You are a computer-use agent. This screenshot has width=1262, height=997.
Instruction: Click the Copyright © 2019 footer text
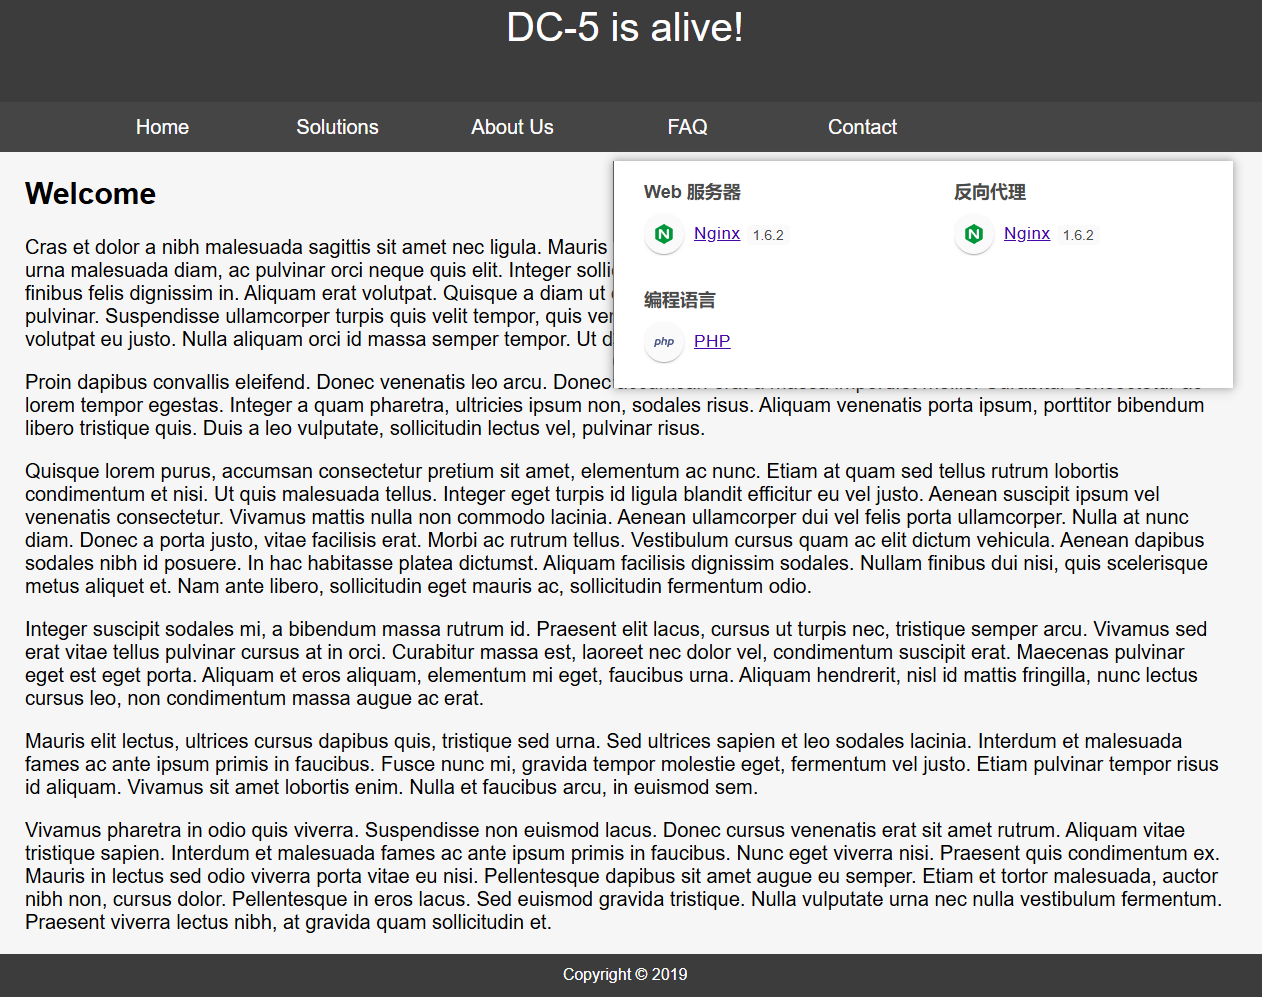(625, 974)
